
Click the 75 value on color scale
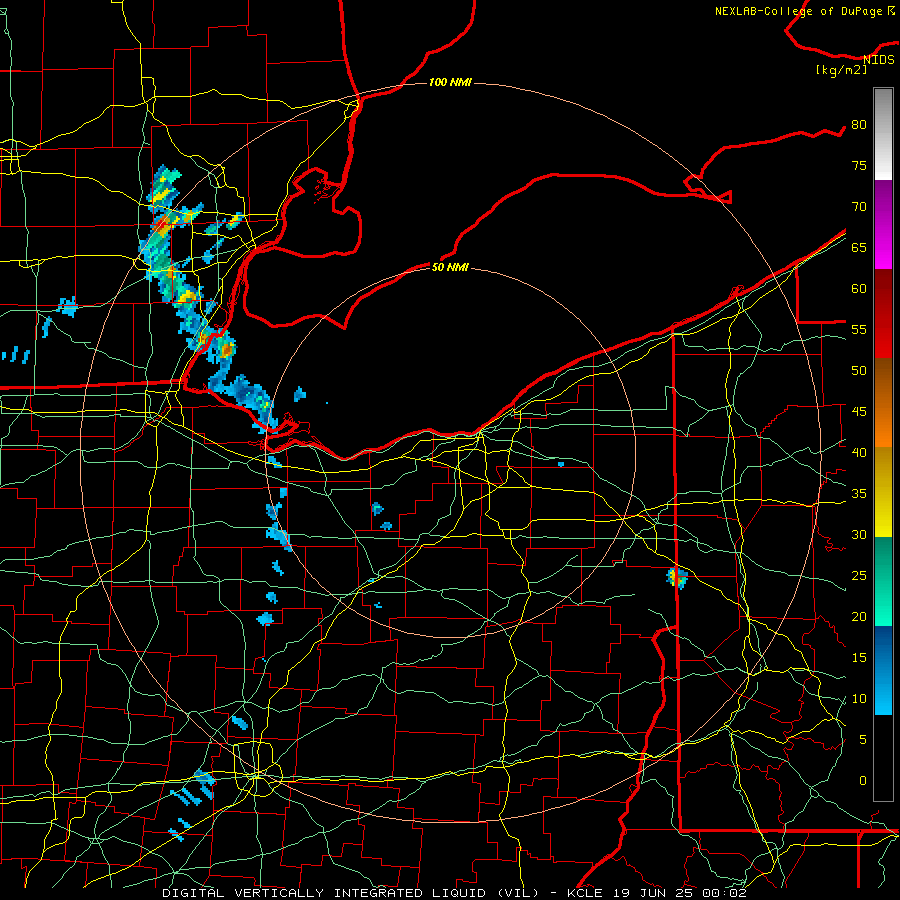click(x=859, y=165)
